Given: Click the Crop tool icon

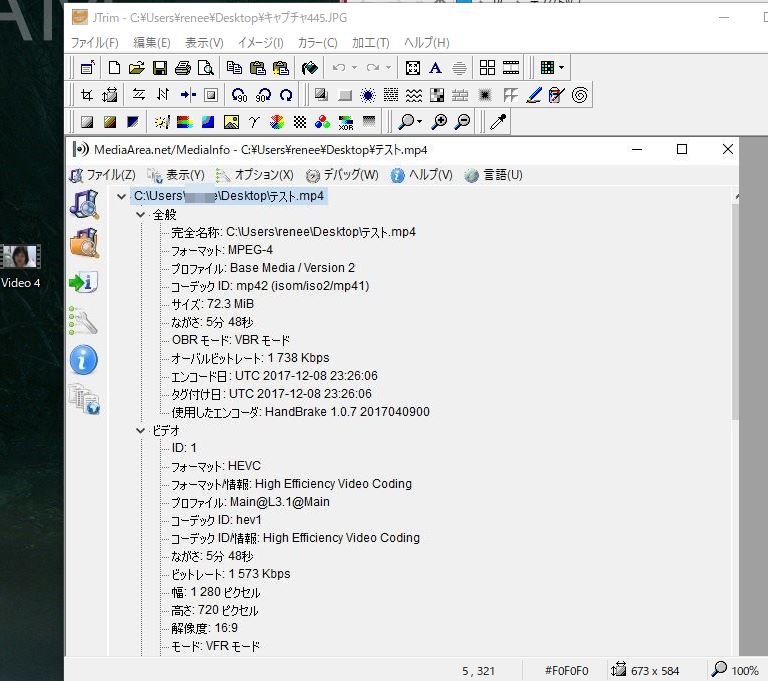Looking at the screenshot, I should tap(87, 95).
